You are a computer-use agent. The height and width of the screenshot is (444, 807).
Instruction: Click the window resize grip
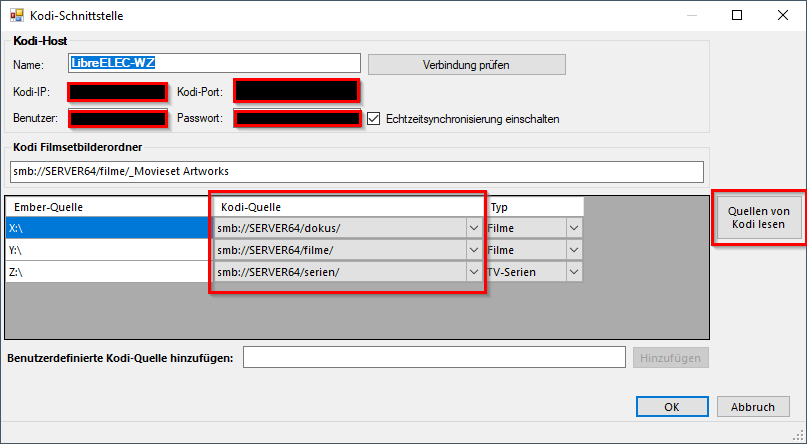pos(800,437)
